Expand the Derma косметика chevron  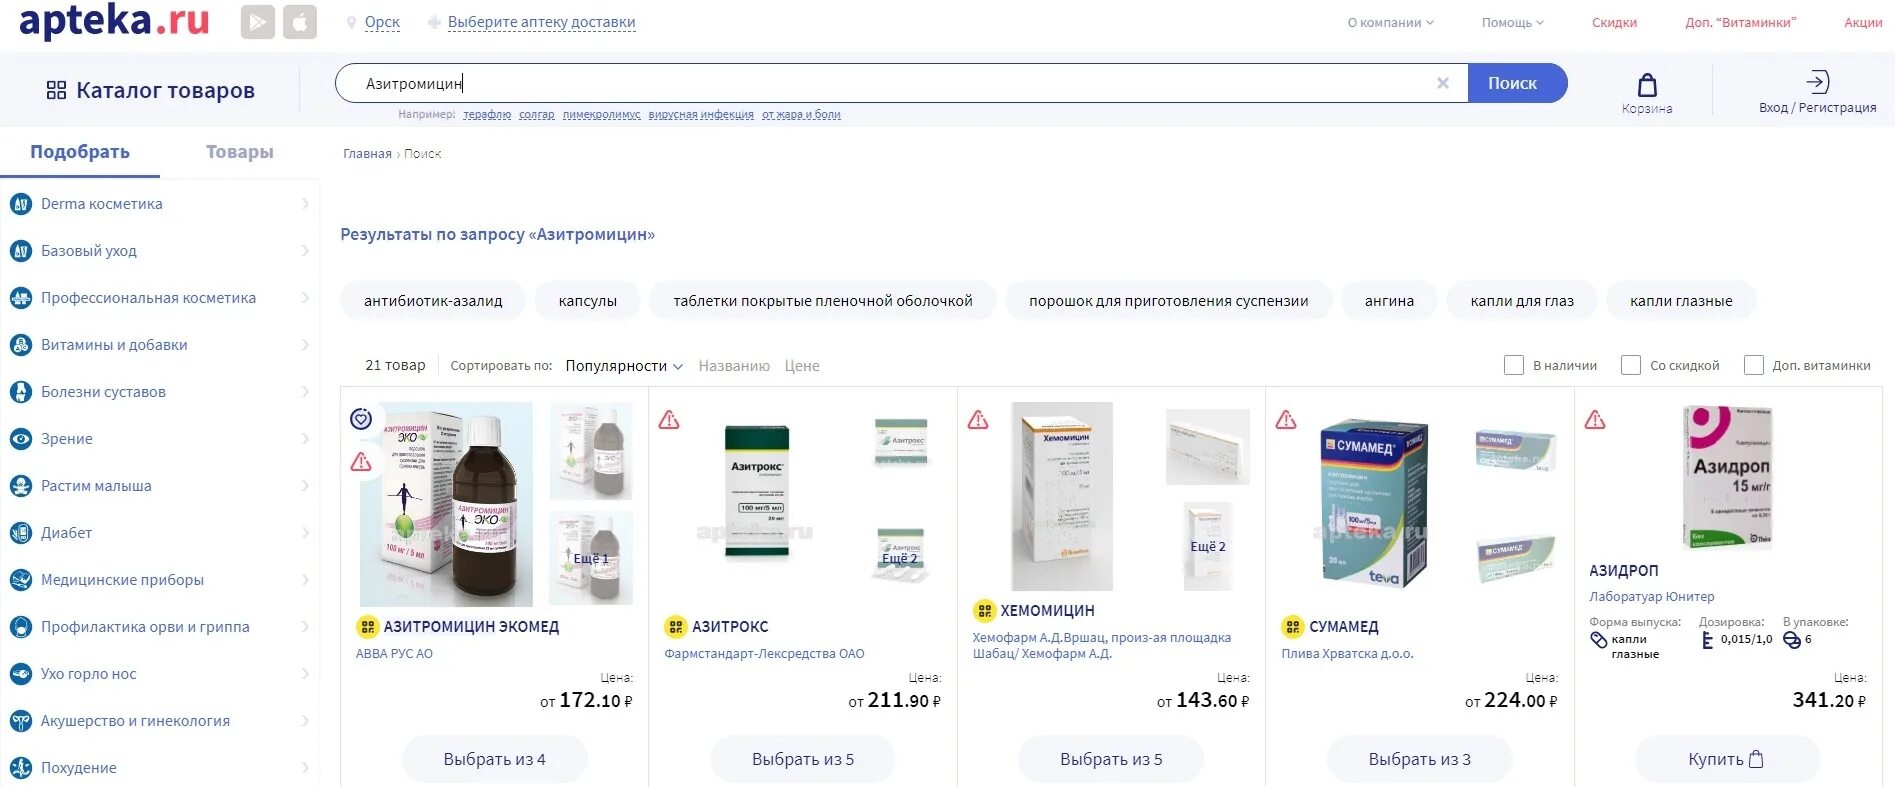305,204
